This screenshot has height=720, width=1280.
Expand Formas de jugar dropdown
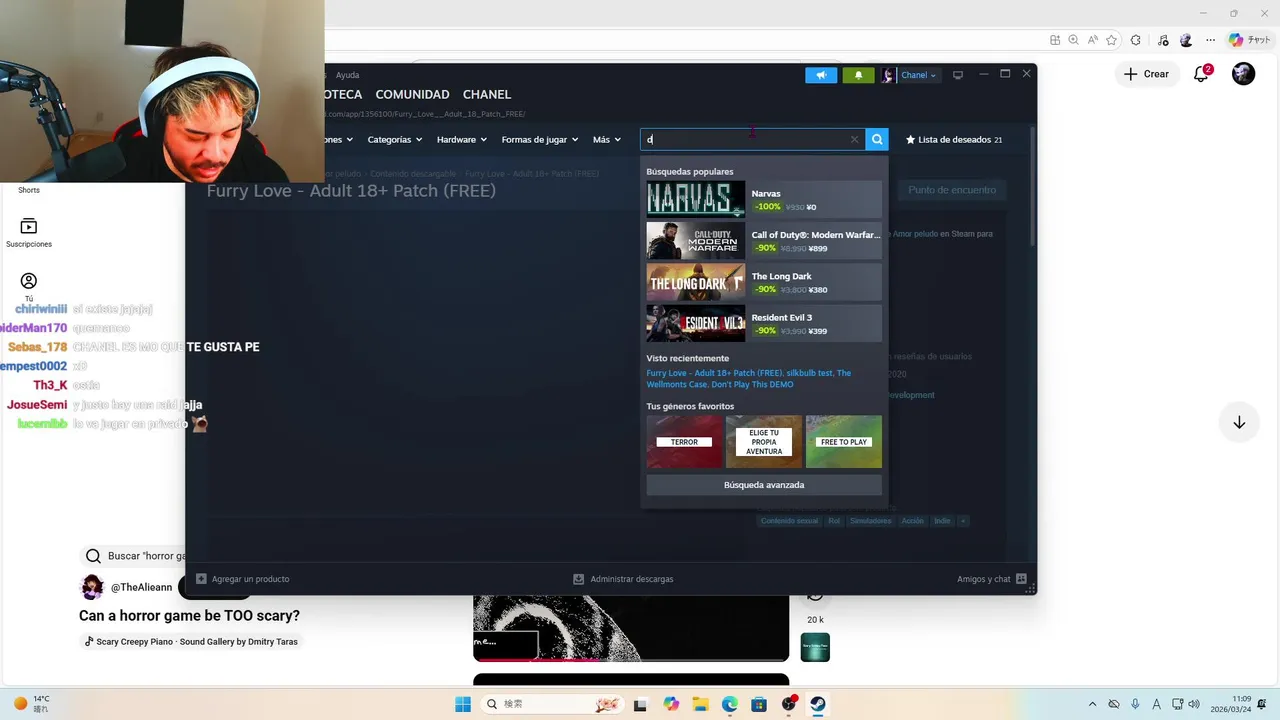[x=540, y=140]
